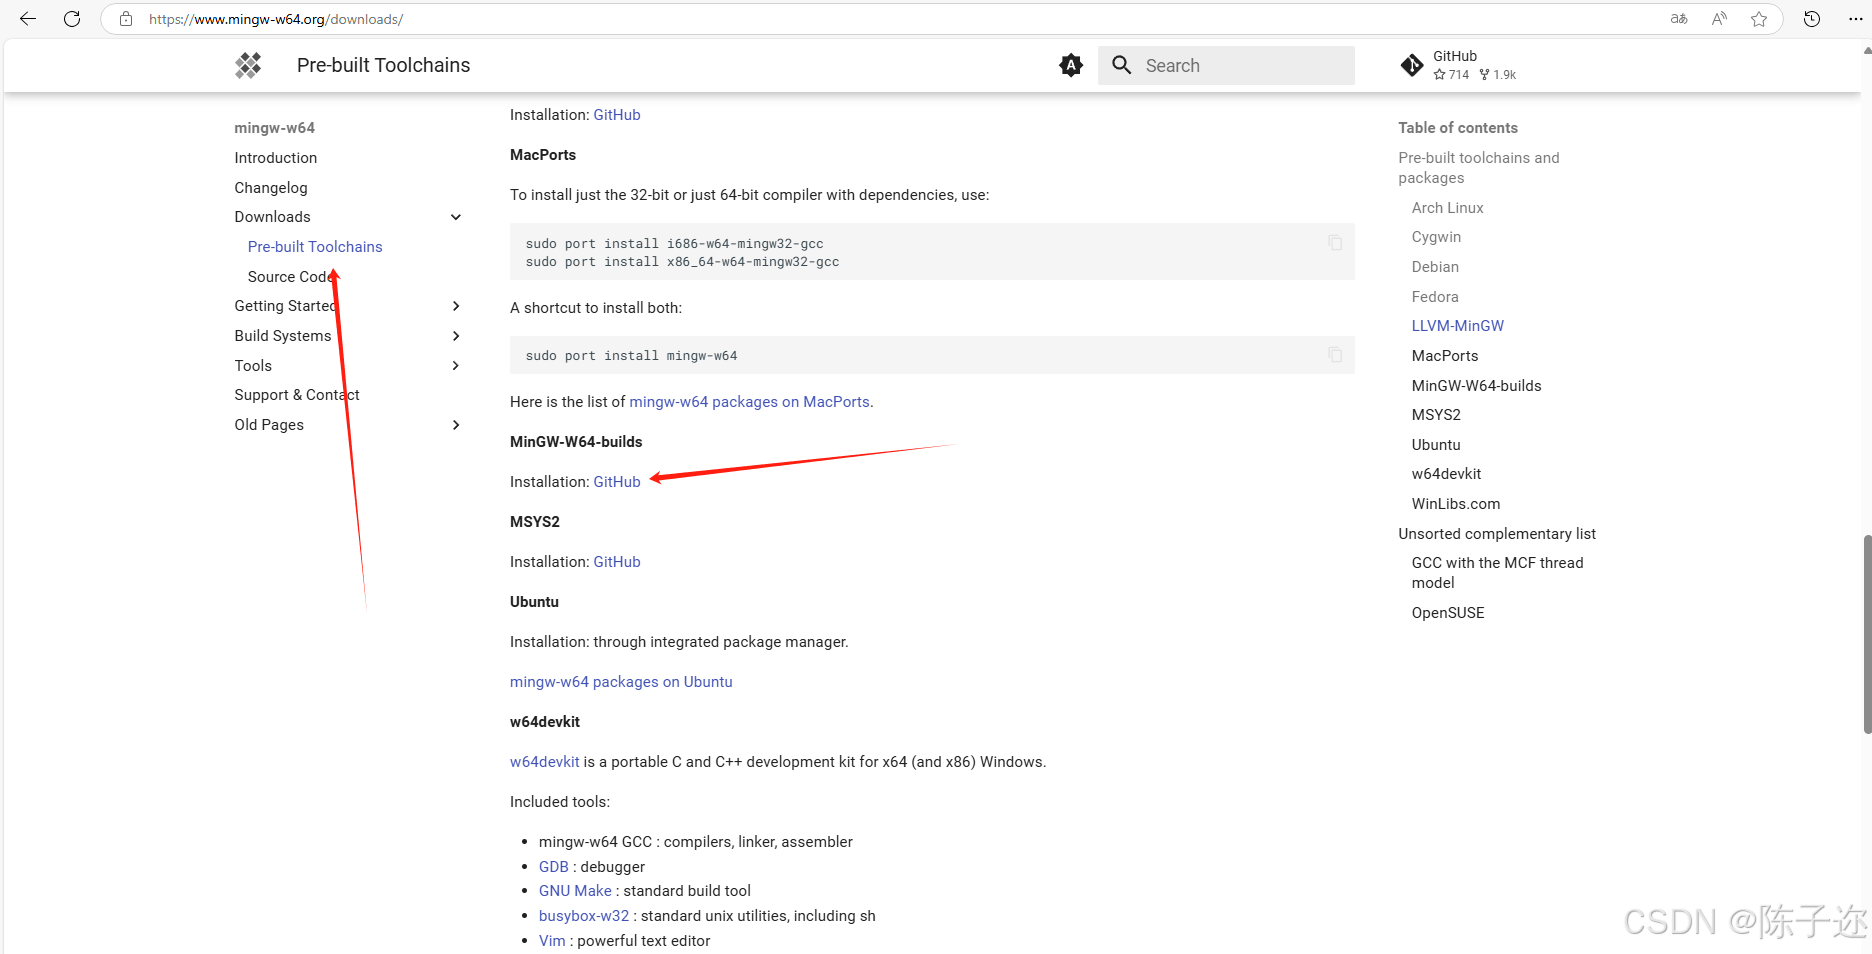The height and width of the screenshot is (954, 1872).
Task: Expand the Getting Started section
Action: (456, 306)
